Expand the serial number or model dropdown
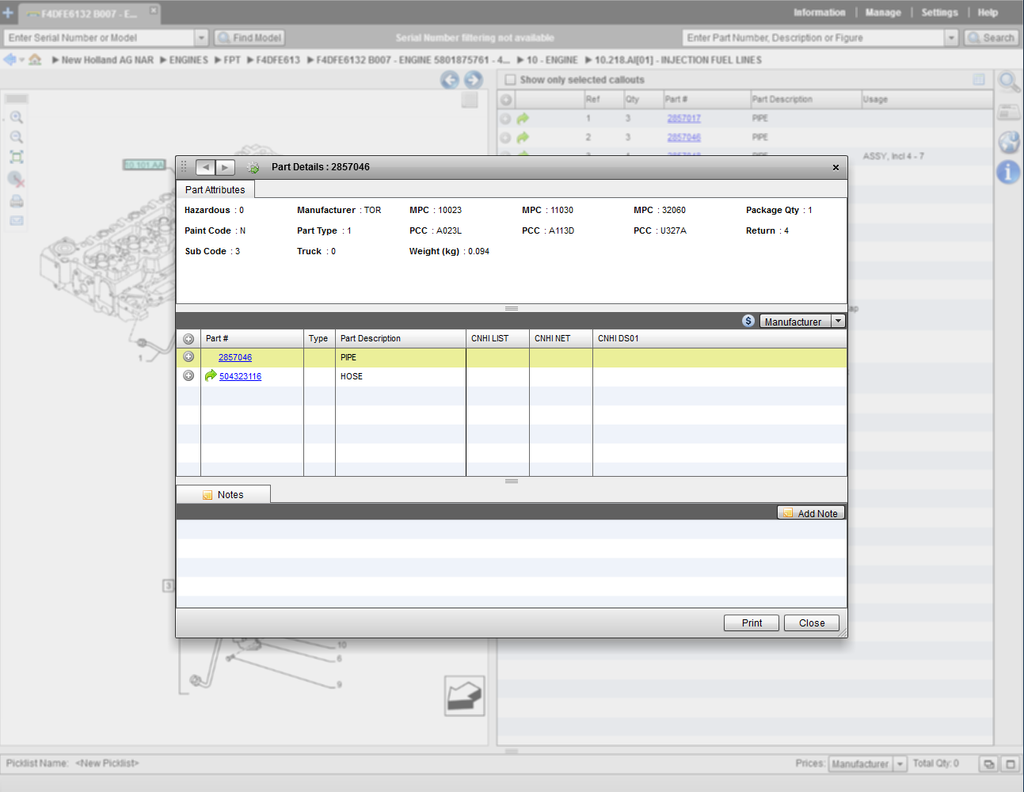 (201, 38)
